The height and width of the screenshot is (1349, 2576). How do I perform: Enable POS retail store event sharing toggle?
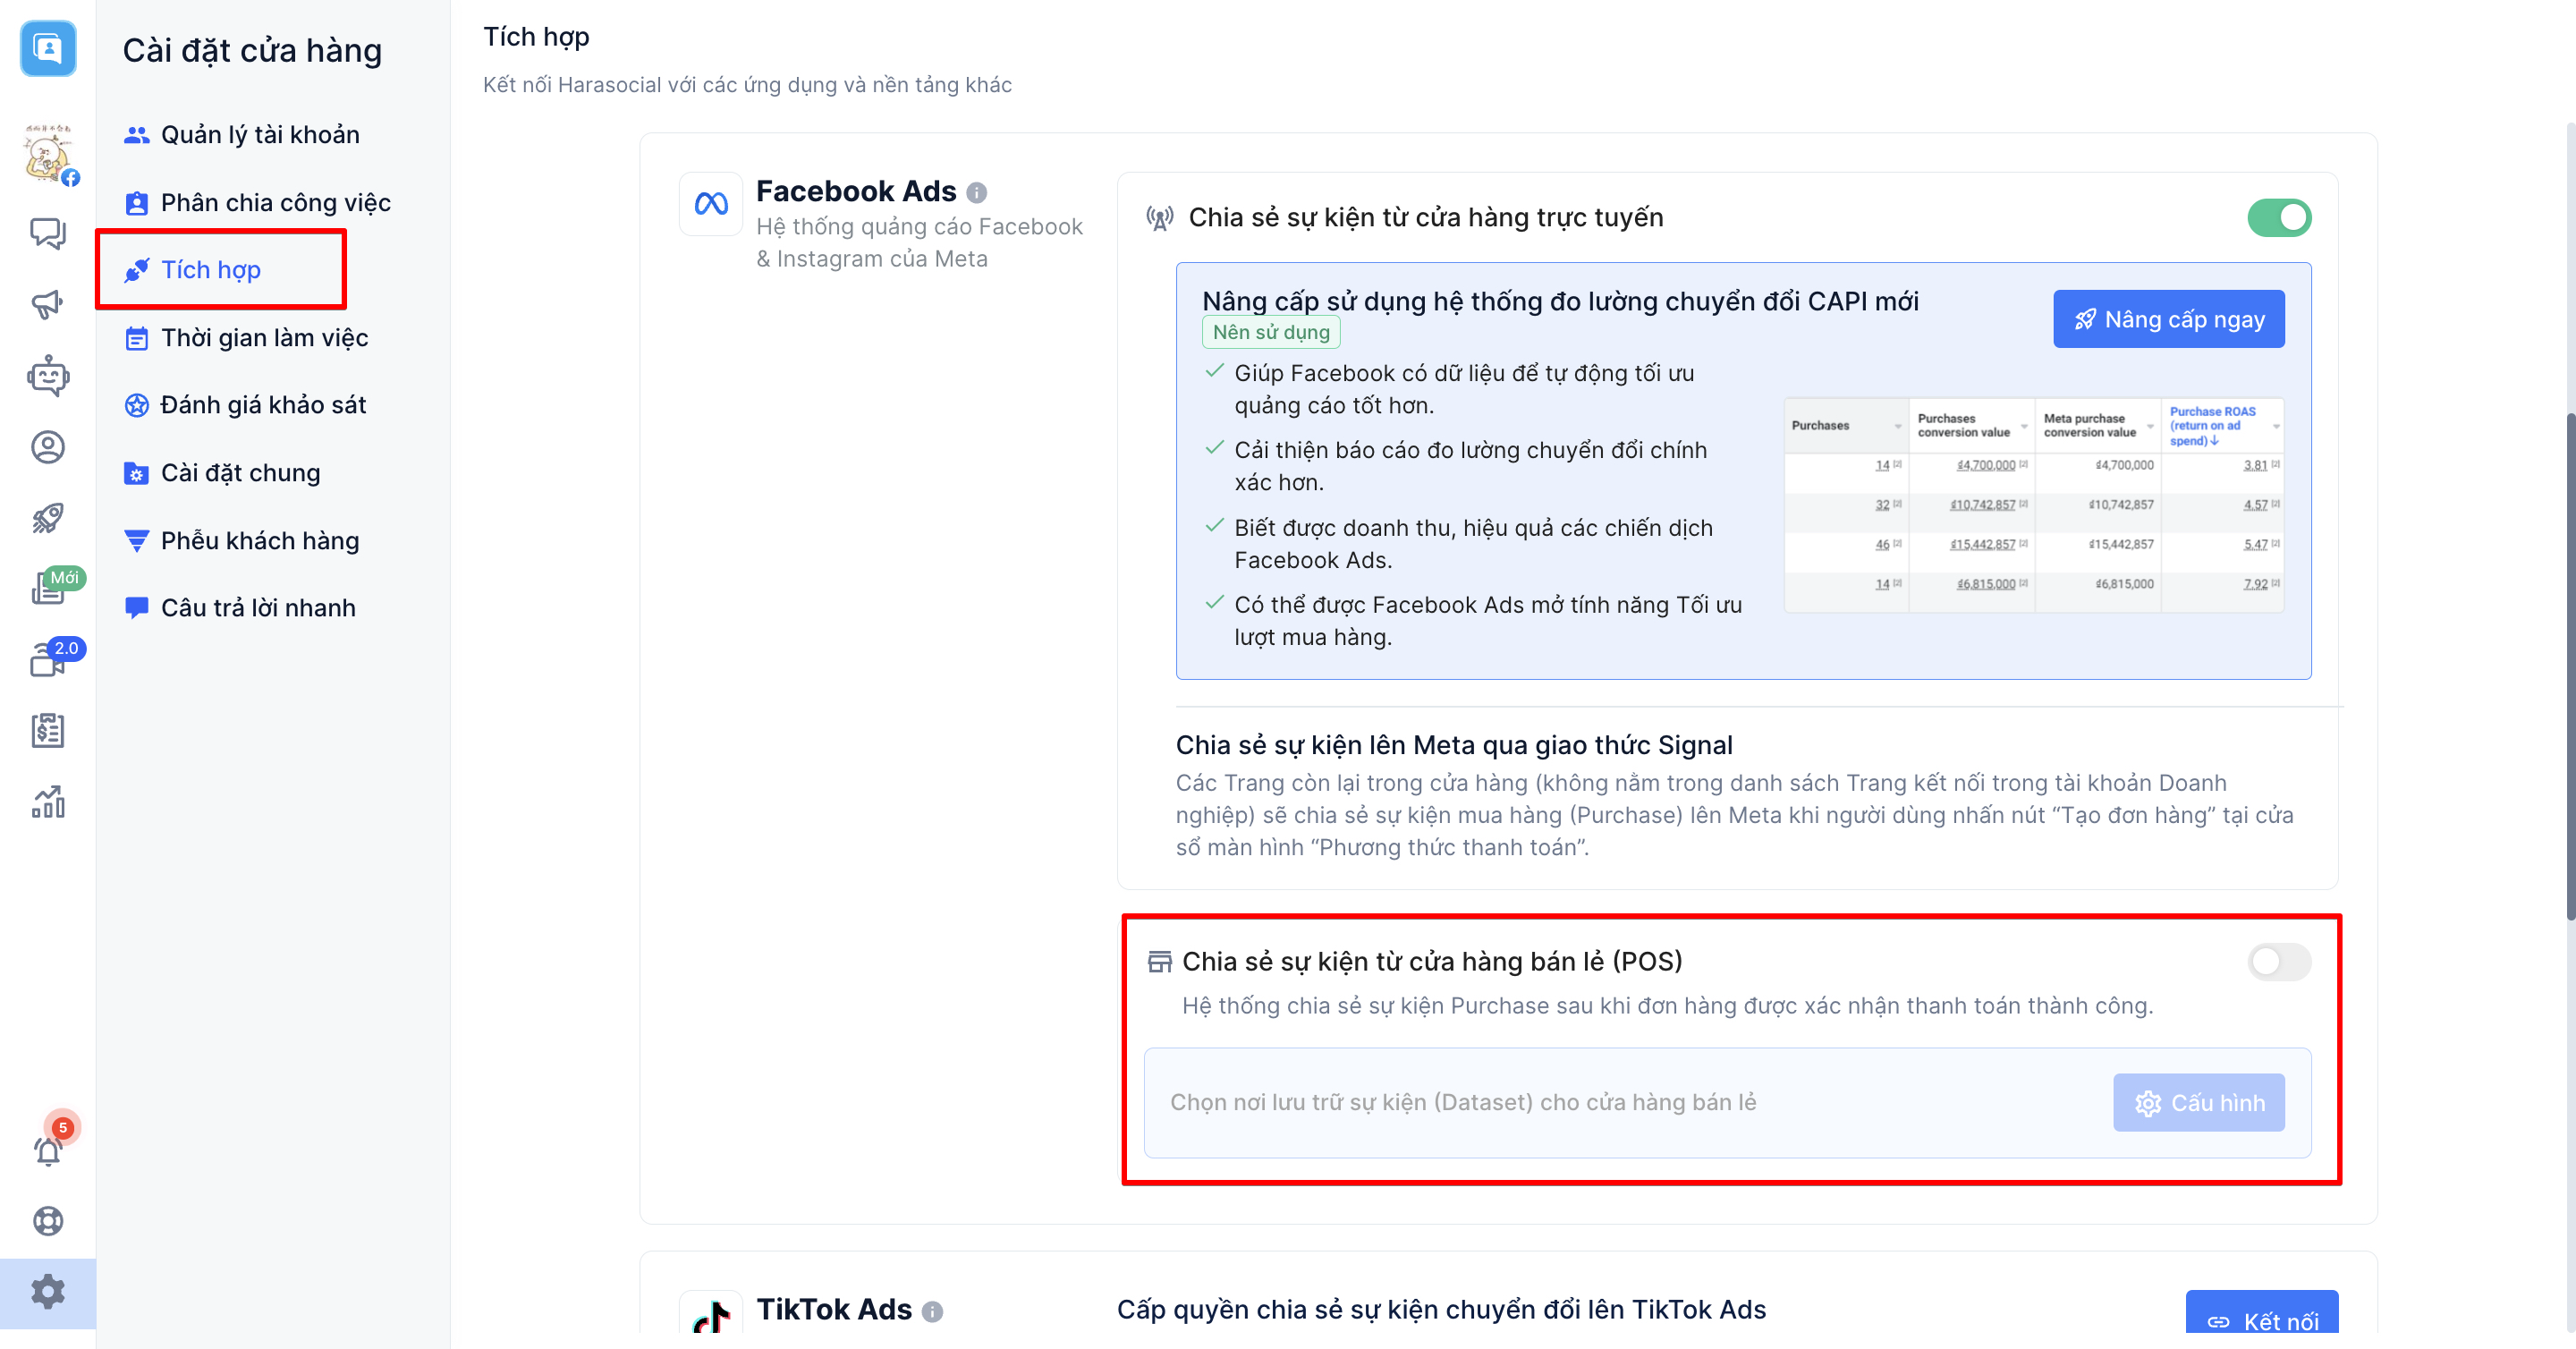[2278, 962]
